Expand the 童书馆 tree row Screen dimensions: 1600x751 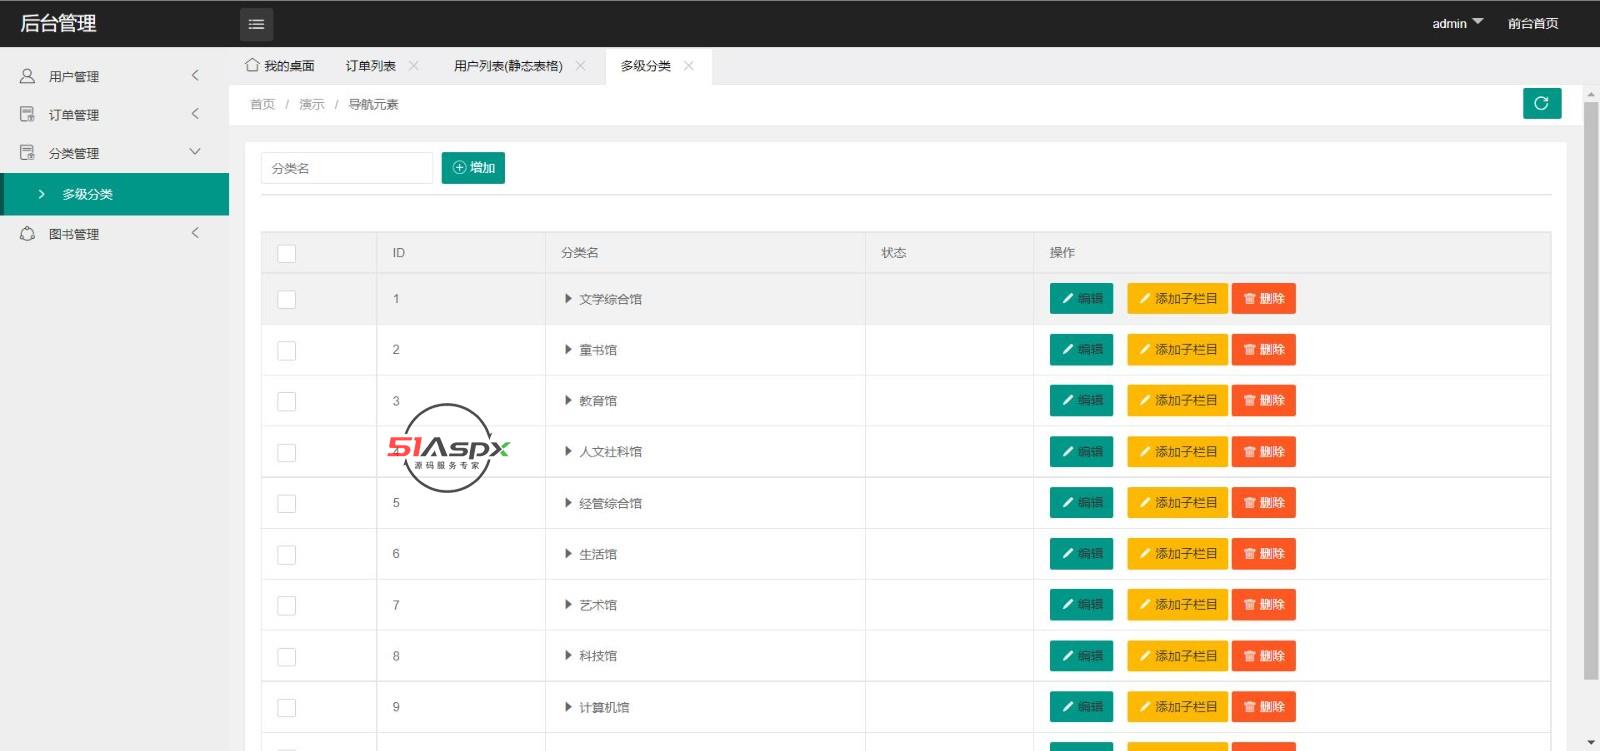coord(568,350)
